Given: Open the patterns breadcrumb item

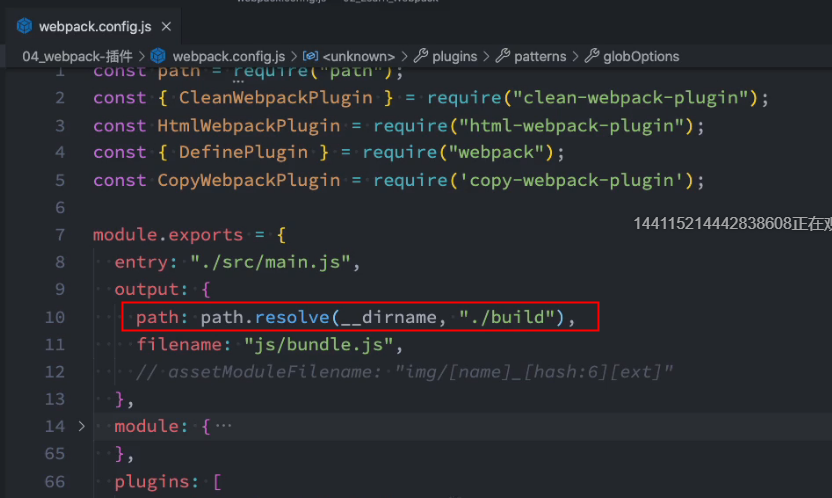Looking at the screenshot, I should click(x=540, y=56).
